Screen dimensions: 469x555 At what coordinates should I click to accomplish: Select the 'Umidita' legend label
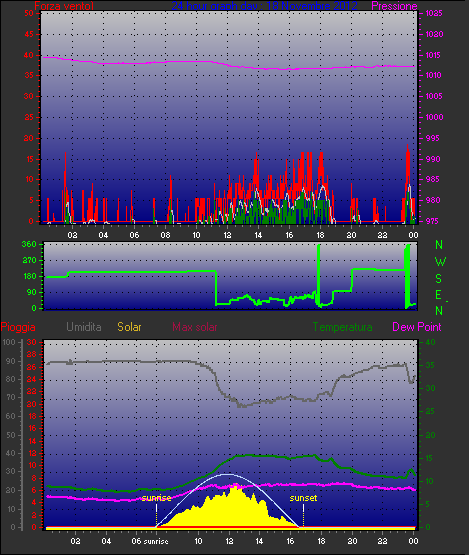point(84,327)
